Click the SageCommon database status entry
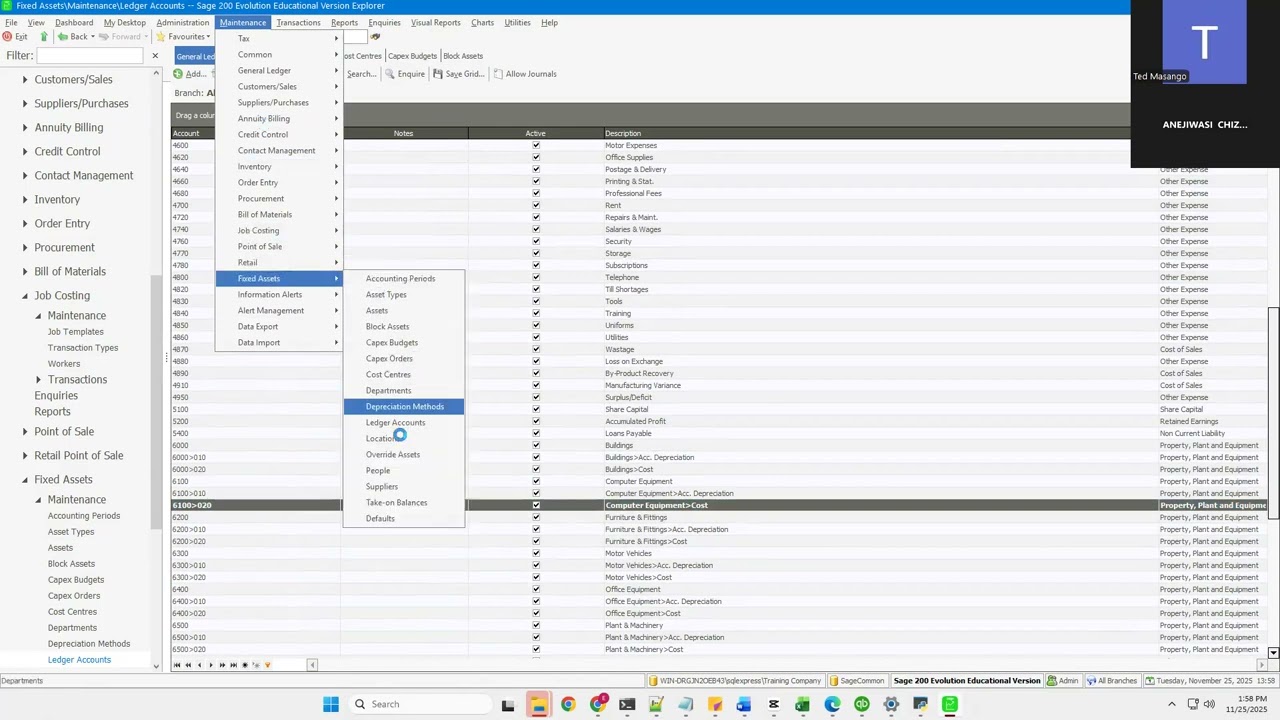This screenshot has height=720, width=1280. (x=856, y=681)
